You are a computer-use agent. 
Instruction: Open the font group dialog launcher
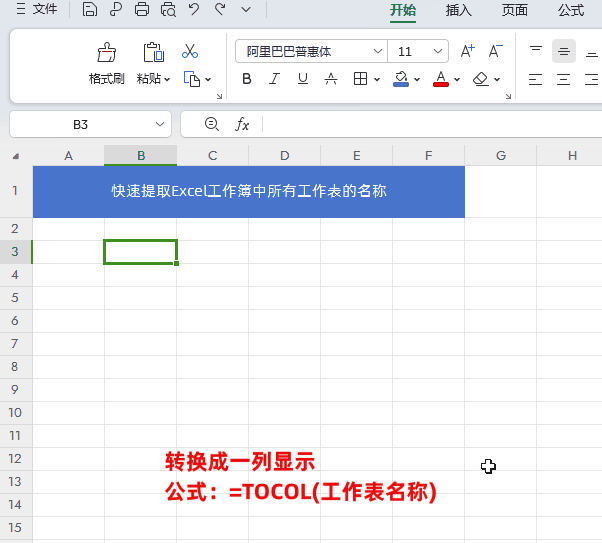(508, 96)
